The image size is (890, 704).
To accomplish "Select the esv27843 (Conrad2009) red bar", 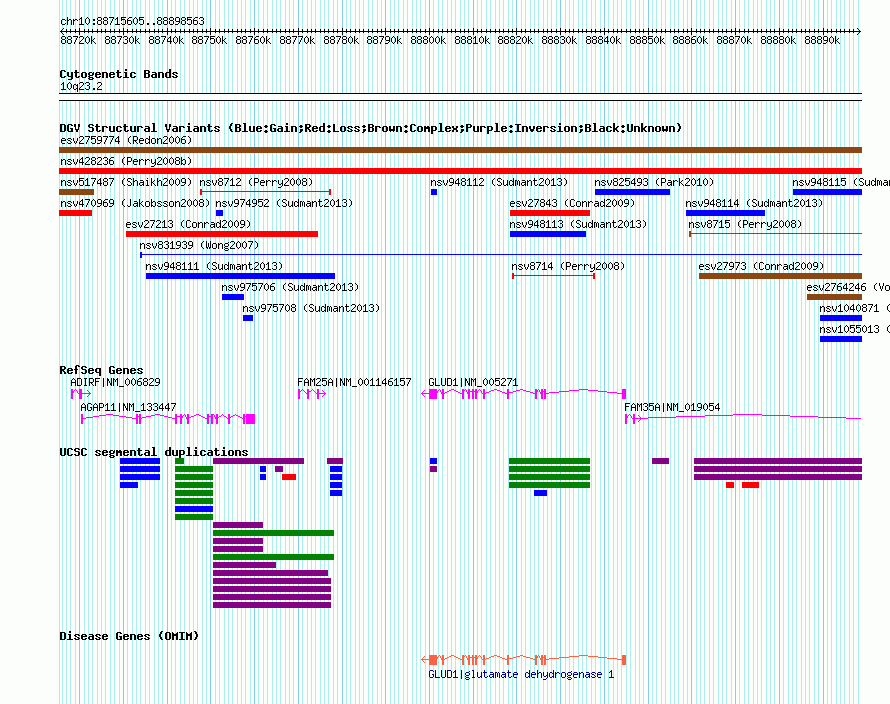I will pos(550,213).
